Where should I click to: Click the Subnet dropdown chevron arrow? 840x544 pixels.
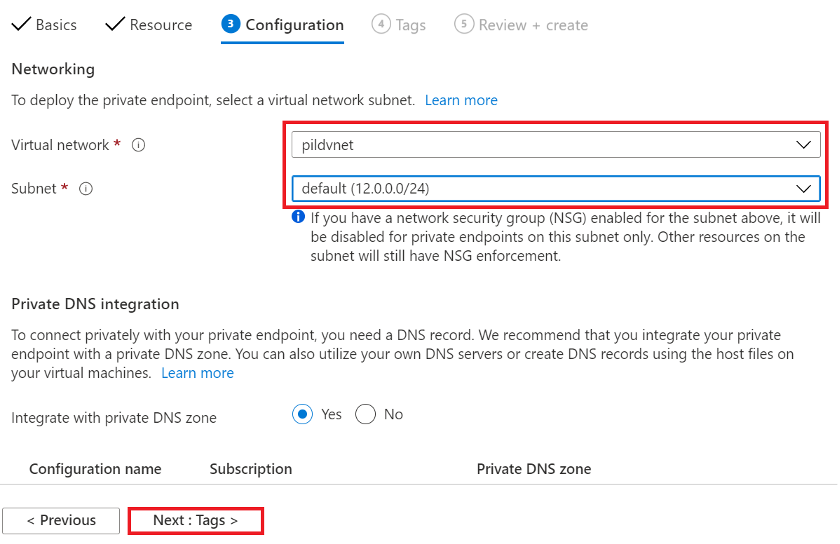click(x=803, y=188)
